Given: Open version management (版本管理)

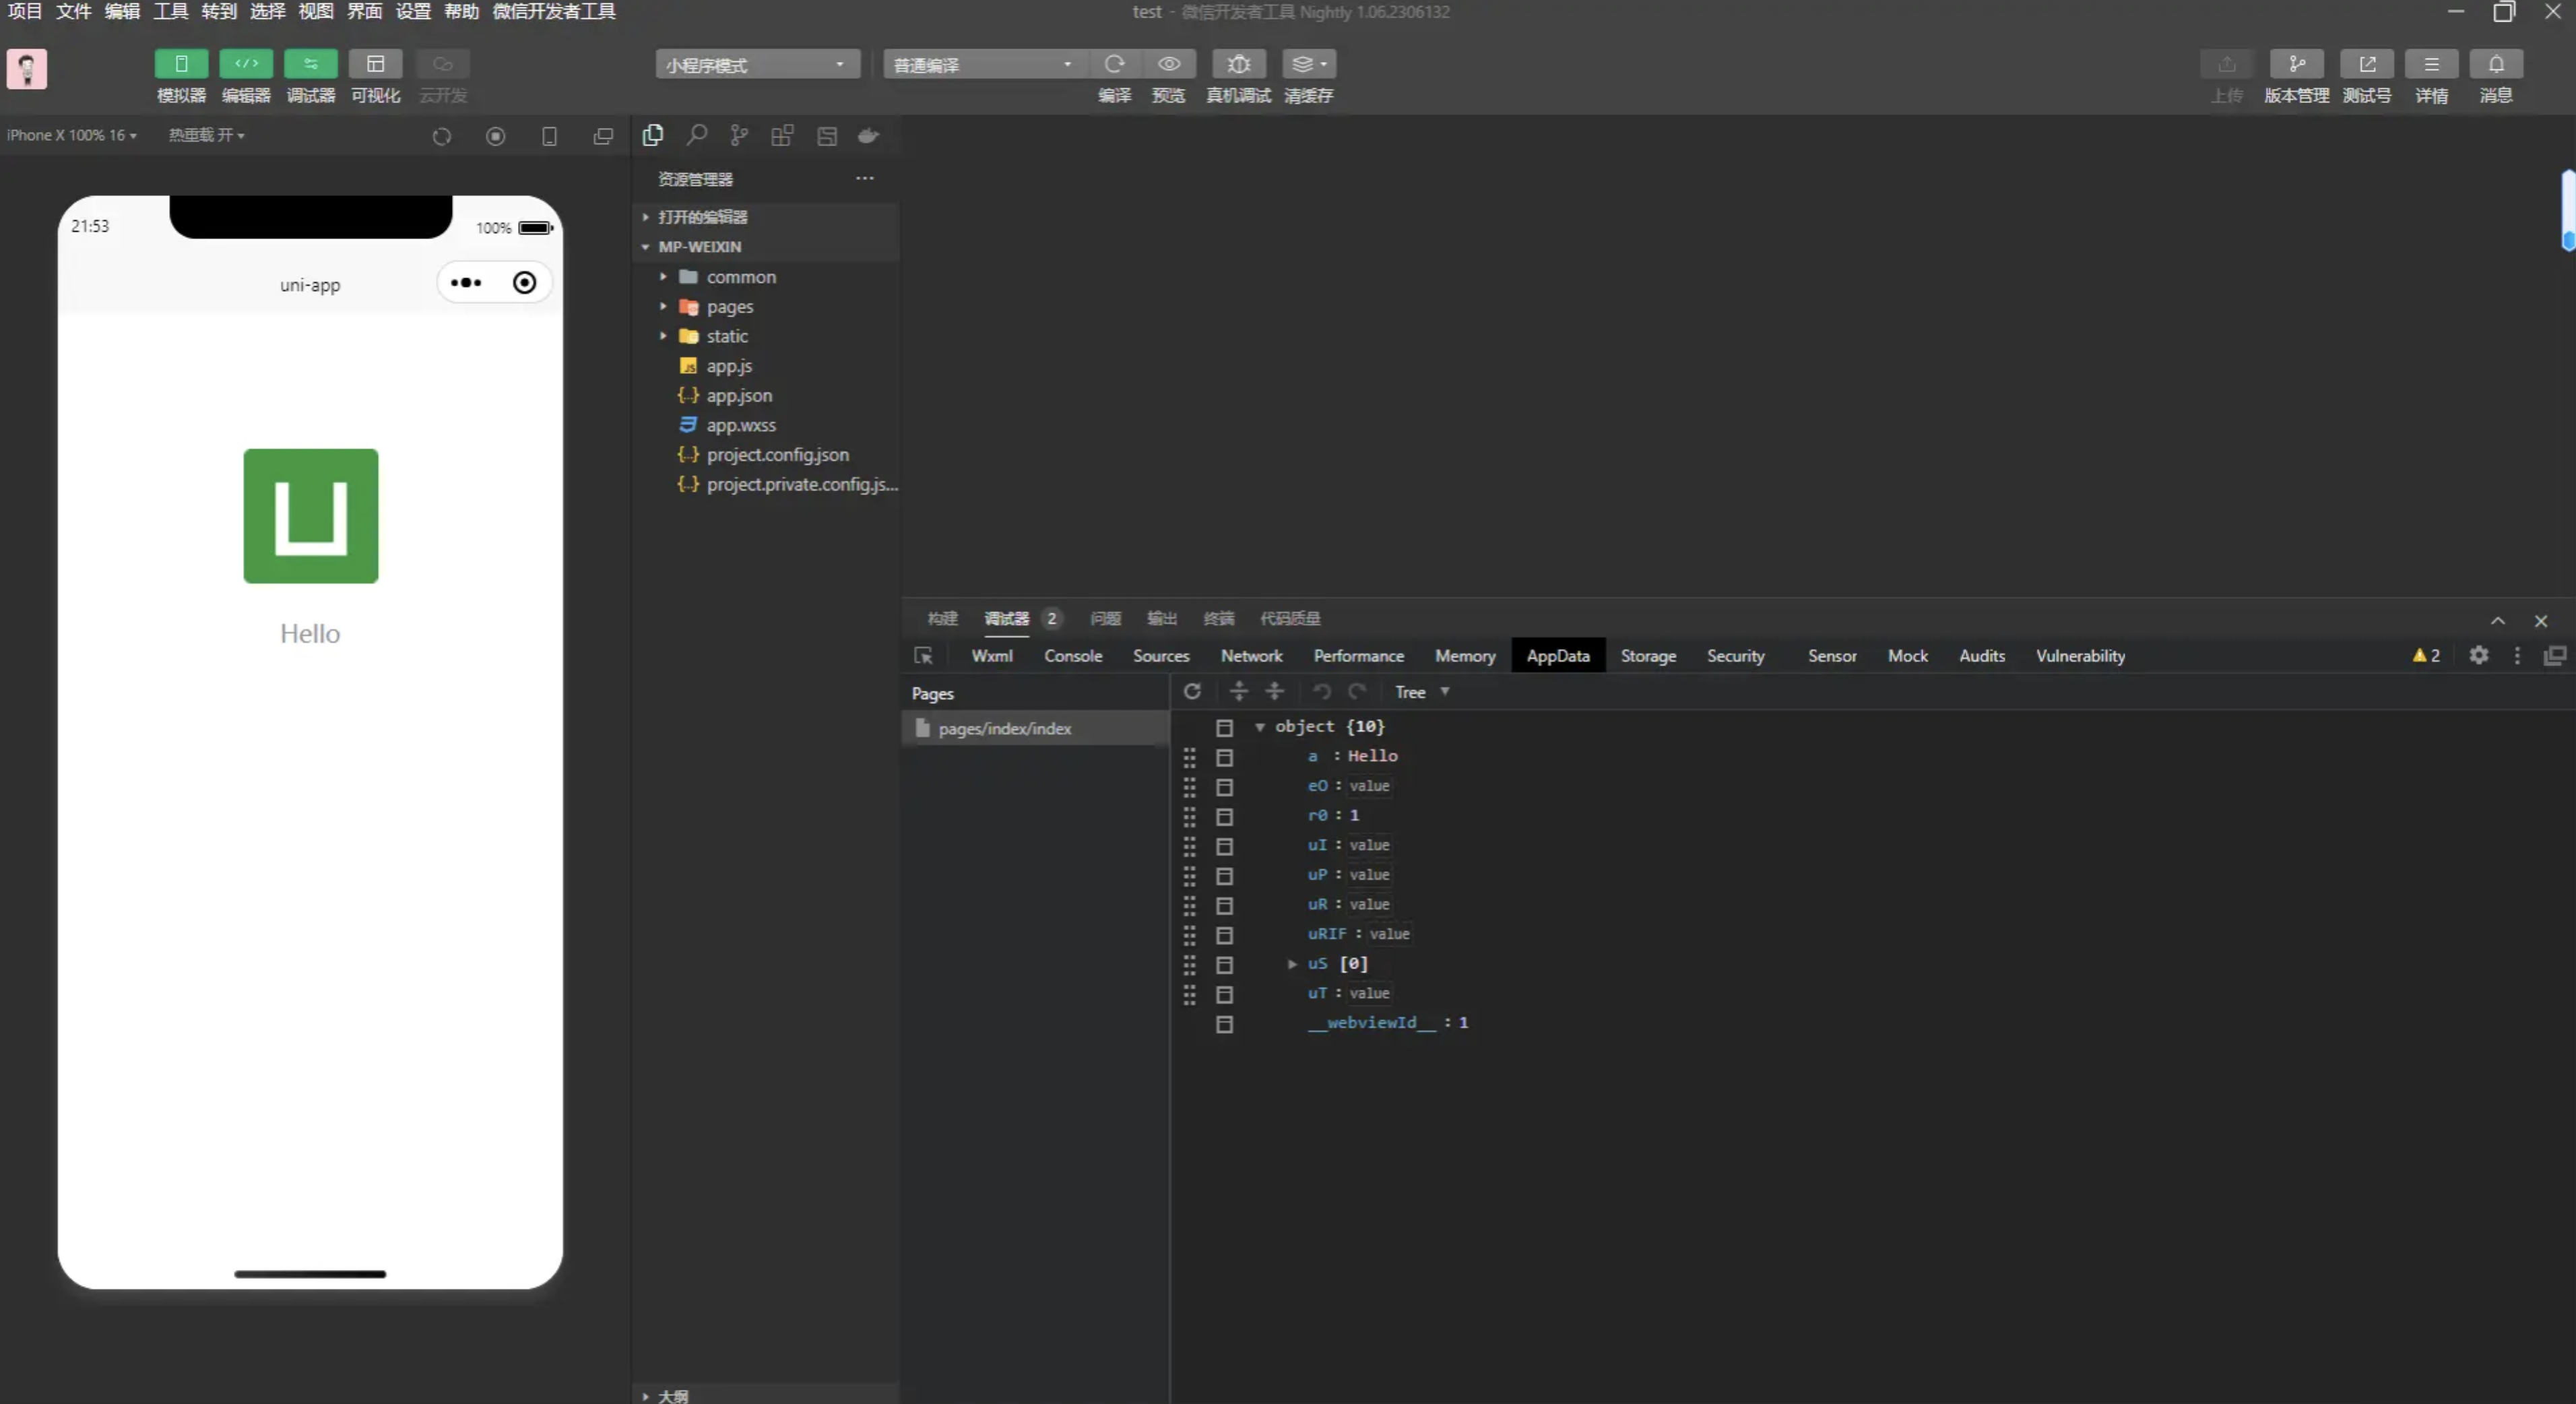Looking at the screenshot, I should (2297, 64).
